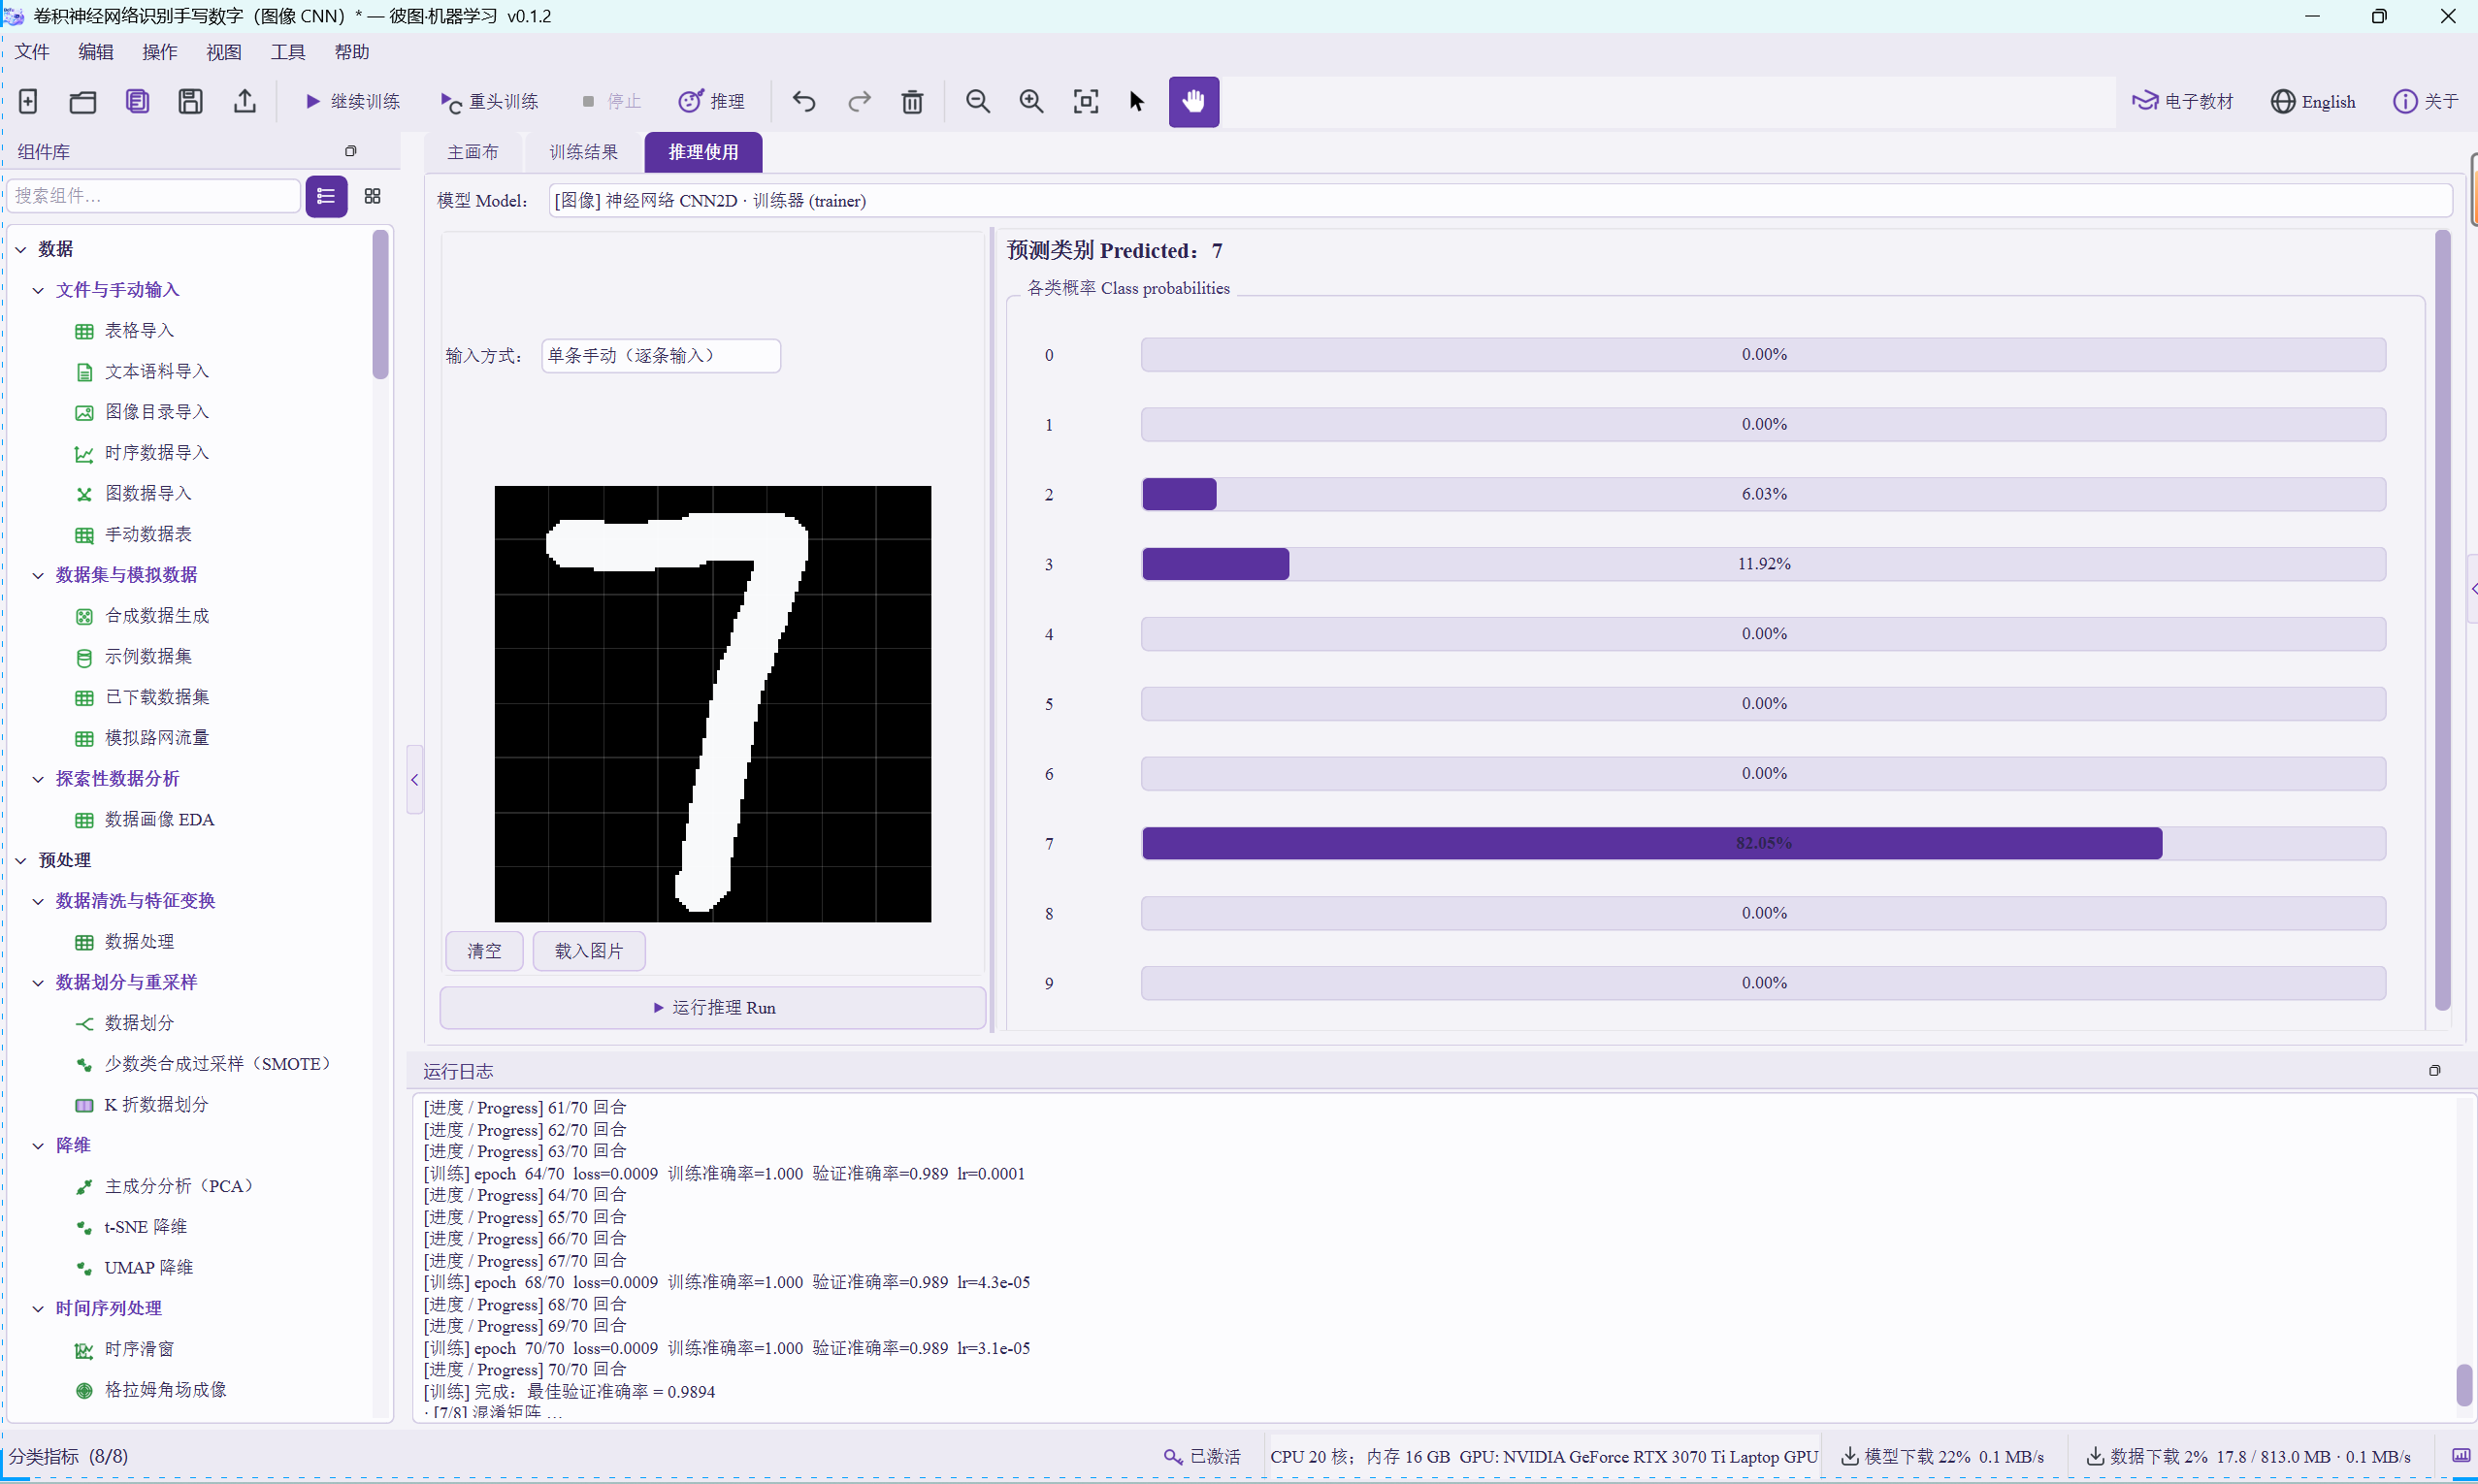This screenshot has width=2478, height=1484.
Task: Open project with folder icon
Action: (83, 101)
